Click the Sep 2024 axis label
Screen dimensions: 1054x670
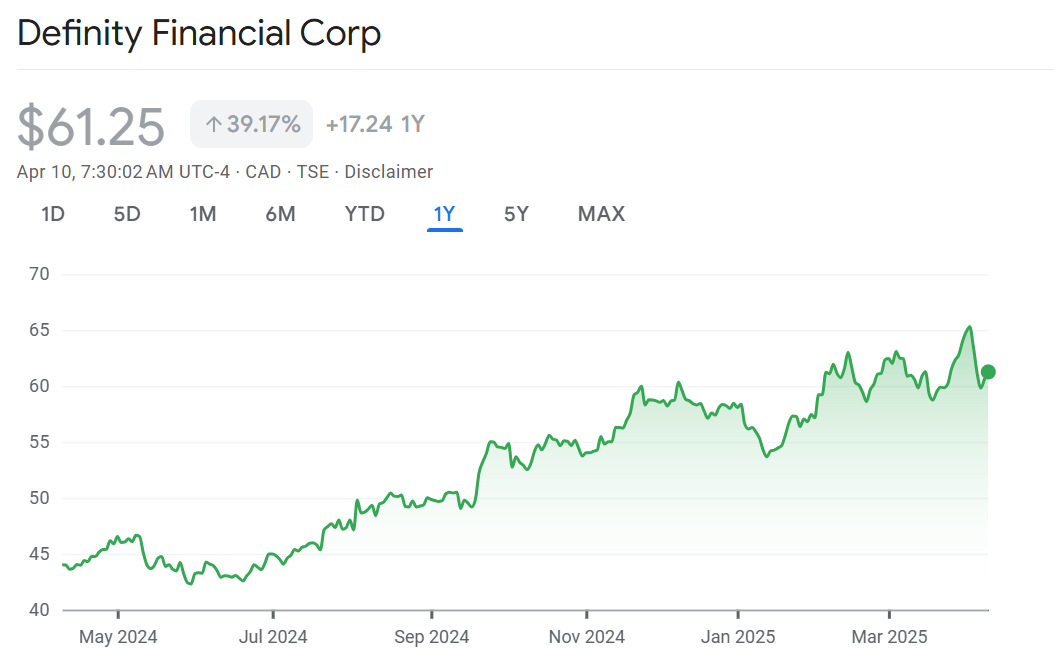(432, 636)
